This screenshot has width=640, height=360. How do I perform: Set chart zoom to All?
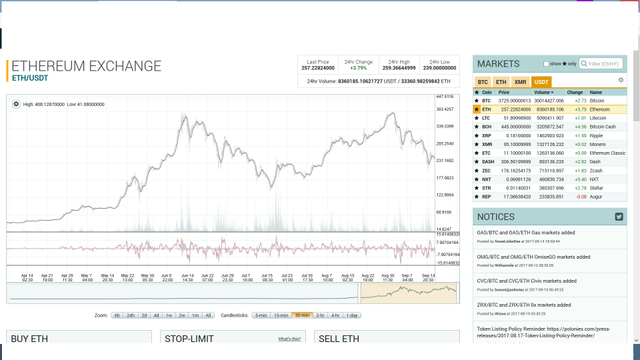tap(208, 316)
